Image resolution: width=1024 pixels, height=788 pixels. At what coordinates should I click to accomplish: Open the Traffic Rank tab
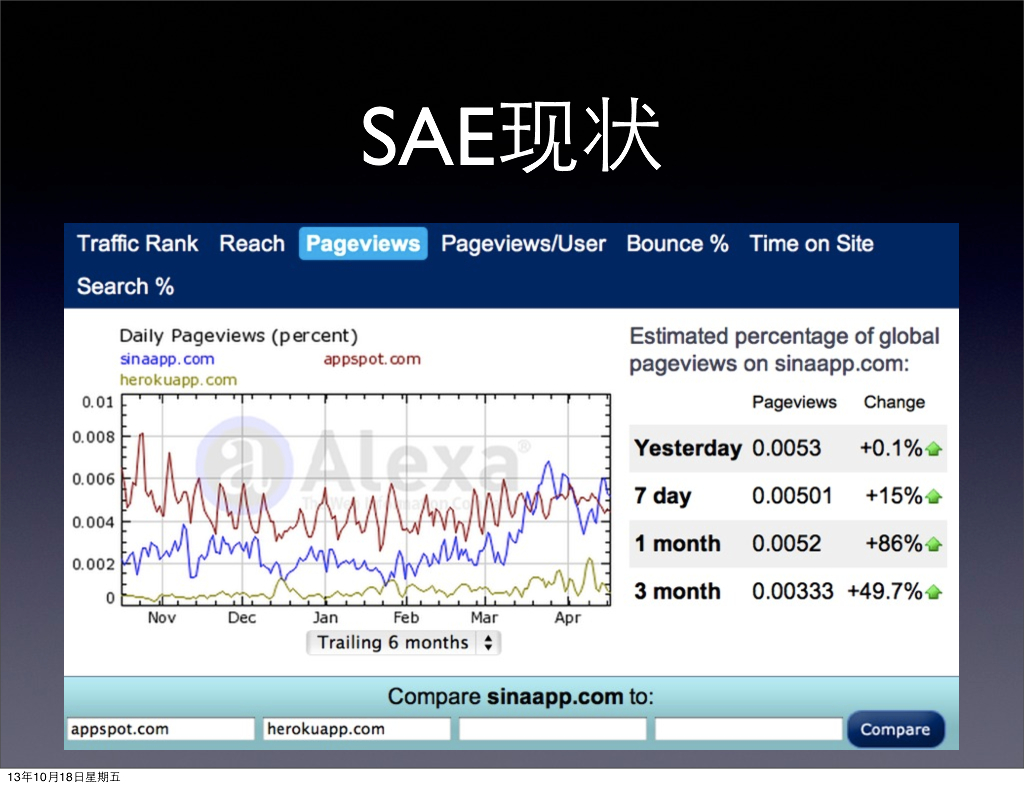tap(137, 244)
